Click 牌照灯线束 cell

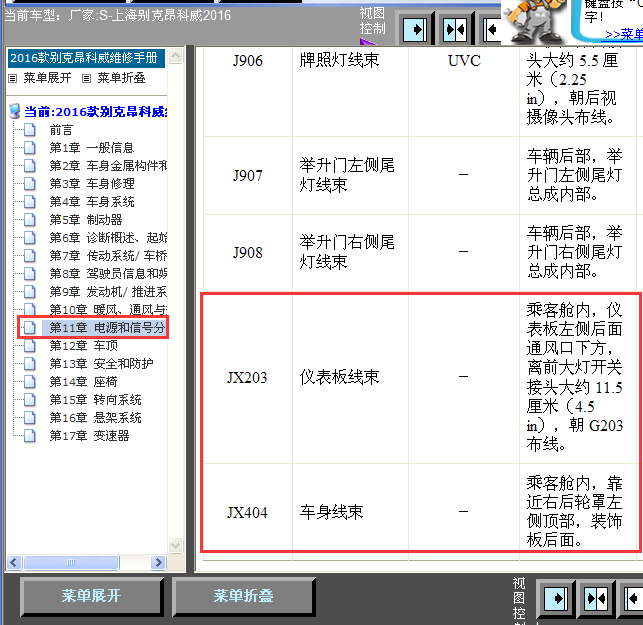point(339,61)
